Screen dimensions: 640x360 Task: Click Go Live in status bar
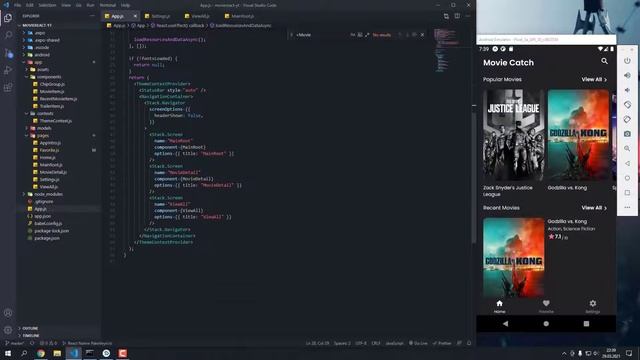[418, 343]
